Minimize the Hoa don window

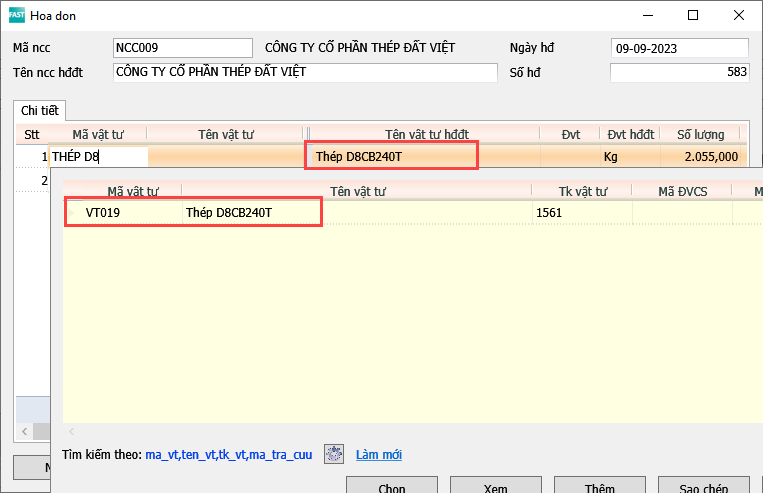(x=648, y=16)
